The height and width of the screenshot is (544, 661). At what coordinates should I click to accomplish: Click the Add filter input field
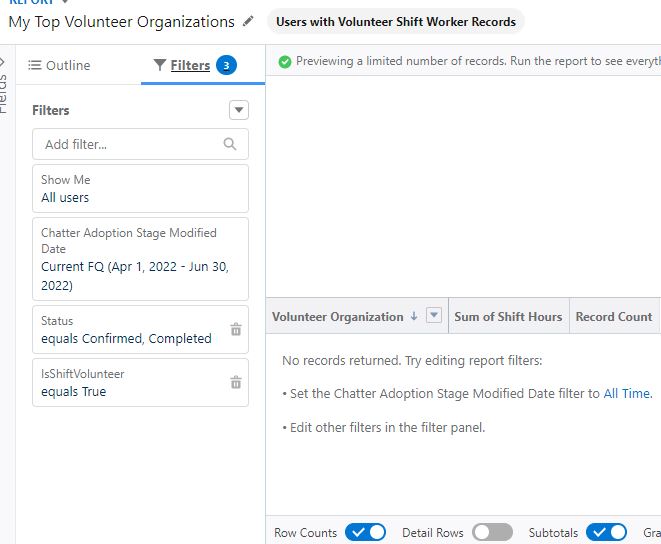130,144
